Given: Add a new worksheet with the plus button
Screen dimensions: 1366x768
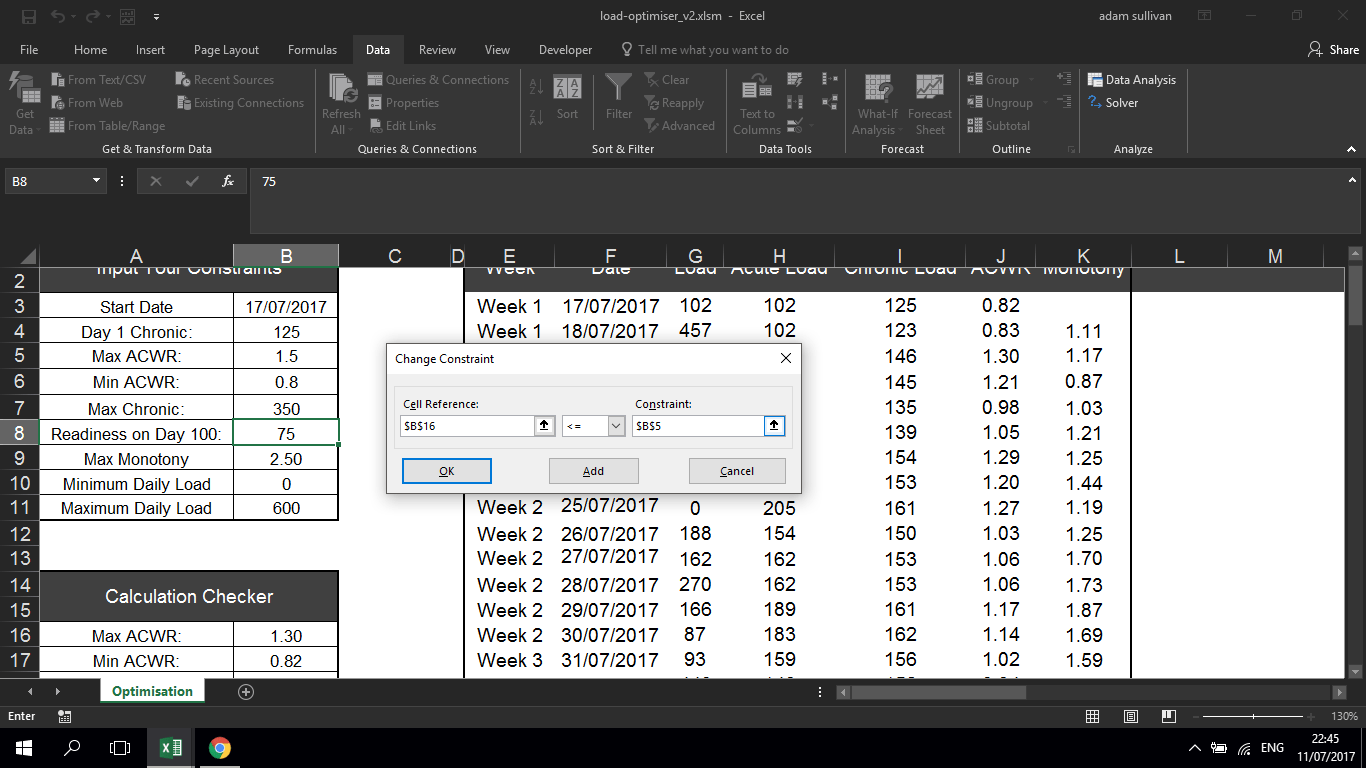Looking at the screenshot, I should [246, 690].
